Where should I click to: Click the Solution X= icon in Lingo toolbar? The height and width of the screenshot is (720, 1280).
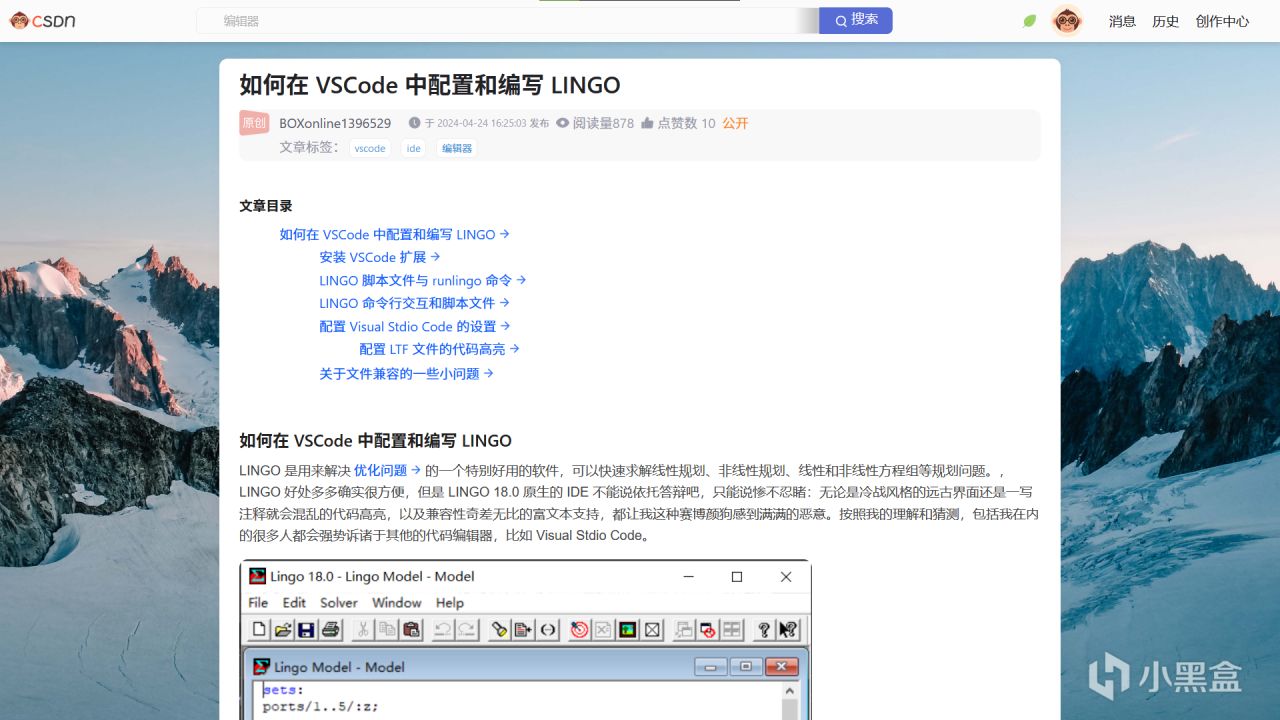603,629
